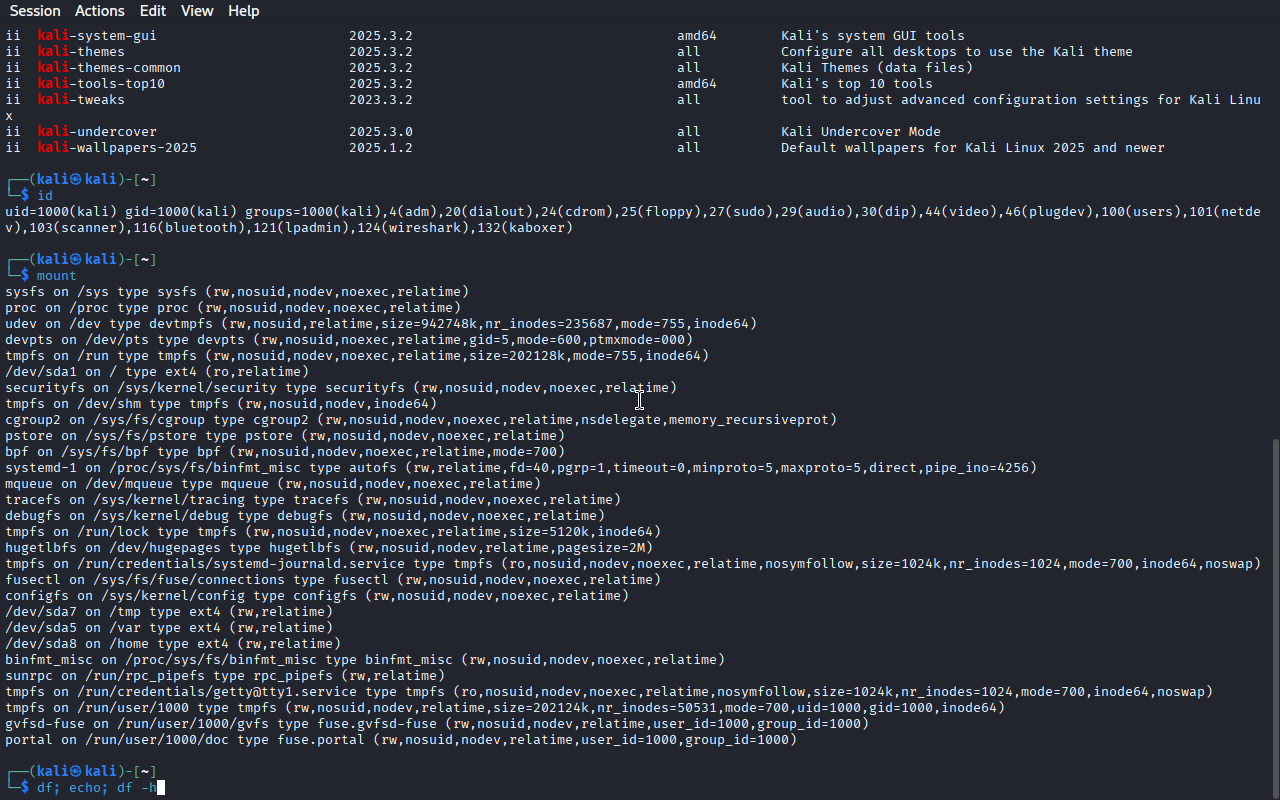The width and height of the screenshot is (1280, 800).
Task: Click the 'tmpfs on /run/user/1000' line
Action: click(x=505, y=708)
